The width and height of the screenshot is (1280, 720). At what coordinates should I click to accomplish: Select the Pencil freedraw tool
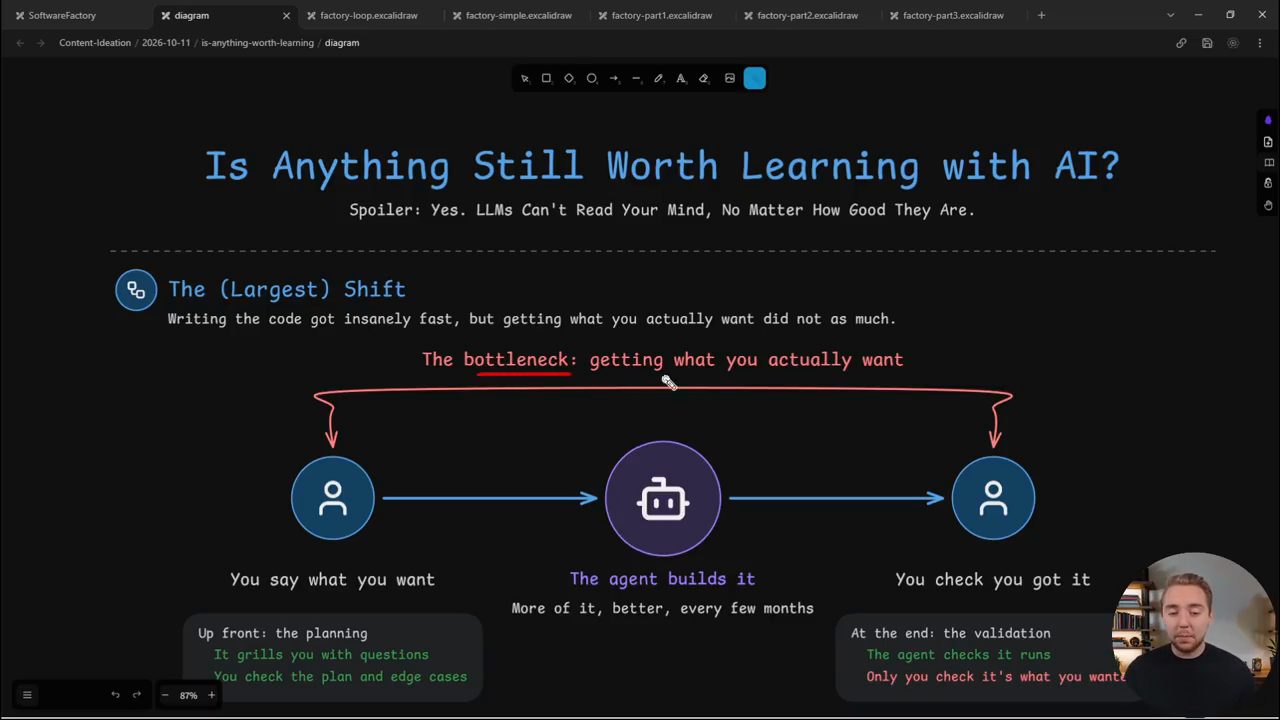pos(658,78)
